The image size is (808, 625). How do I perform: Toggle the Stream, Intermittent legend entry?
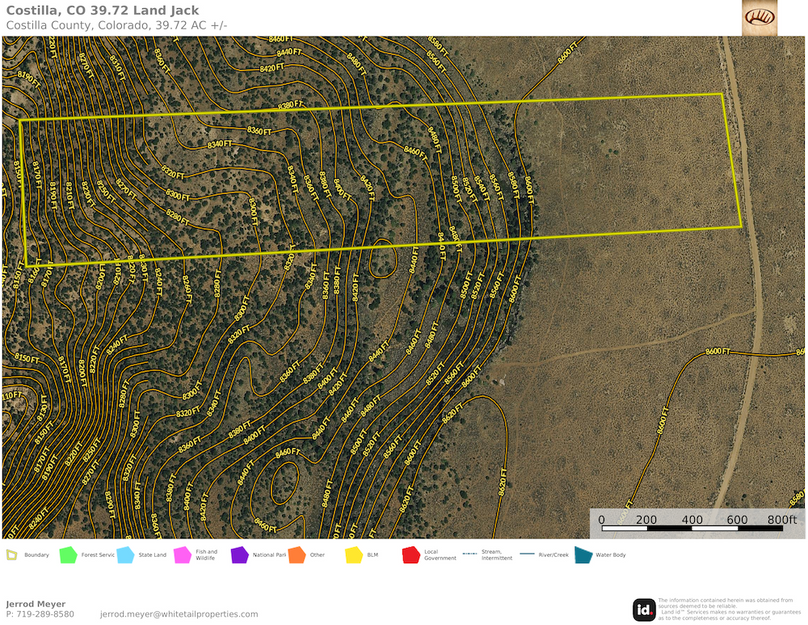coord(469,554)
